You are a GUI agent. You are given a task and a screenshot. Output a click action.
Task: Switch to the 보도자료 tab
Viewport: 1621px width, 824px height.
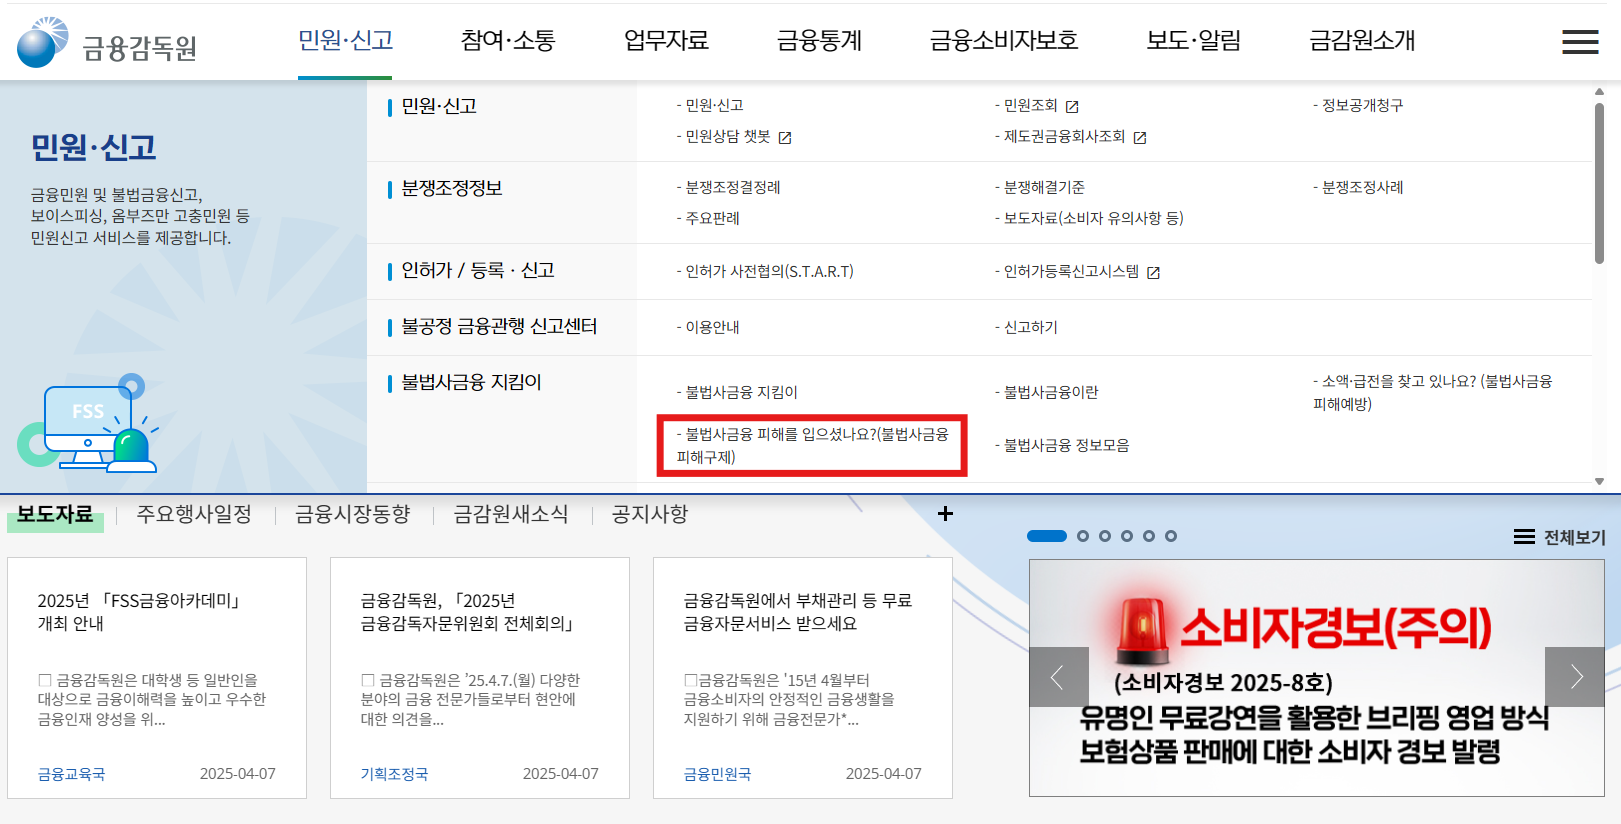pos(55,514)
